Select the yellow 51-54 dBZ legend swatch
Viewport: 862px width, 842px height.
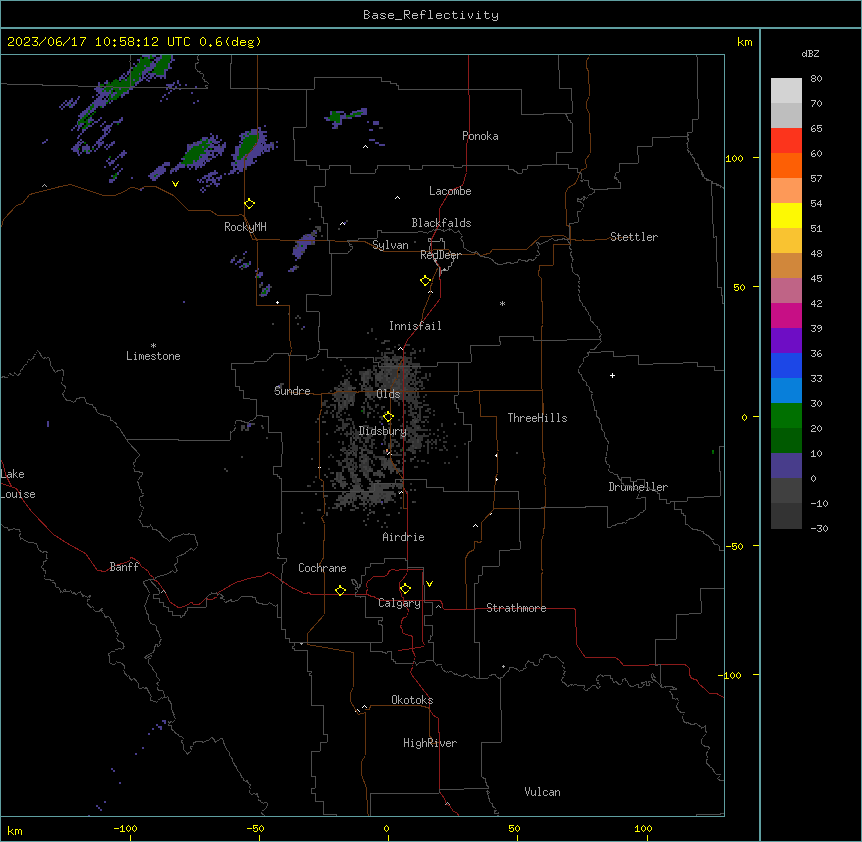point(786,215)
